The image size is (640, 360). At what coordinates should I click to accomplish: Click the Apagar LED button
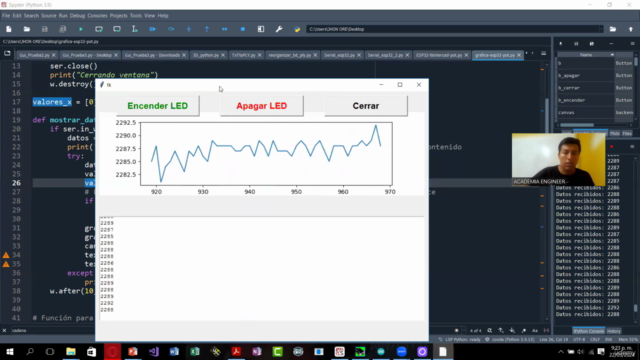262,106
